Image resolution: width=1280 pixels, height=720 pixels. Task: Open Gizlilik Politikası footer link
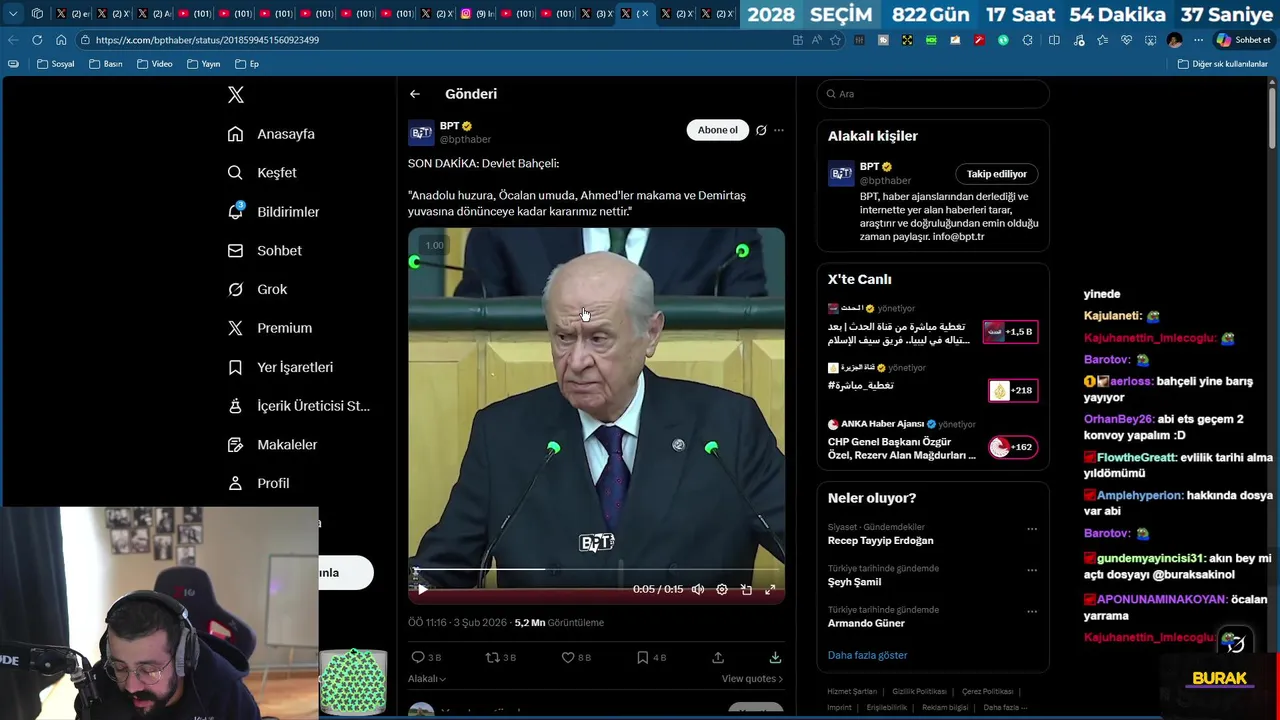[919, 691]
